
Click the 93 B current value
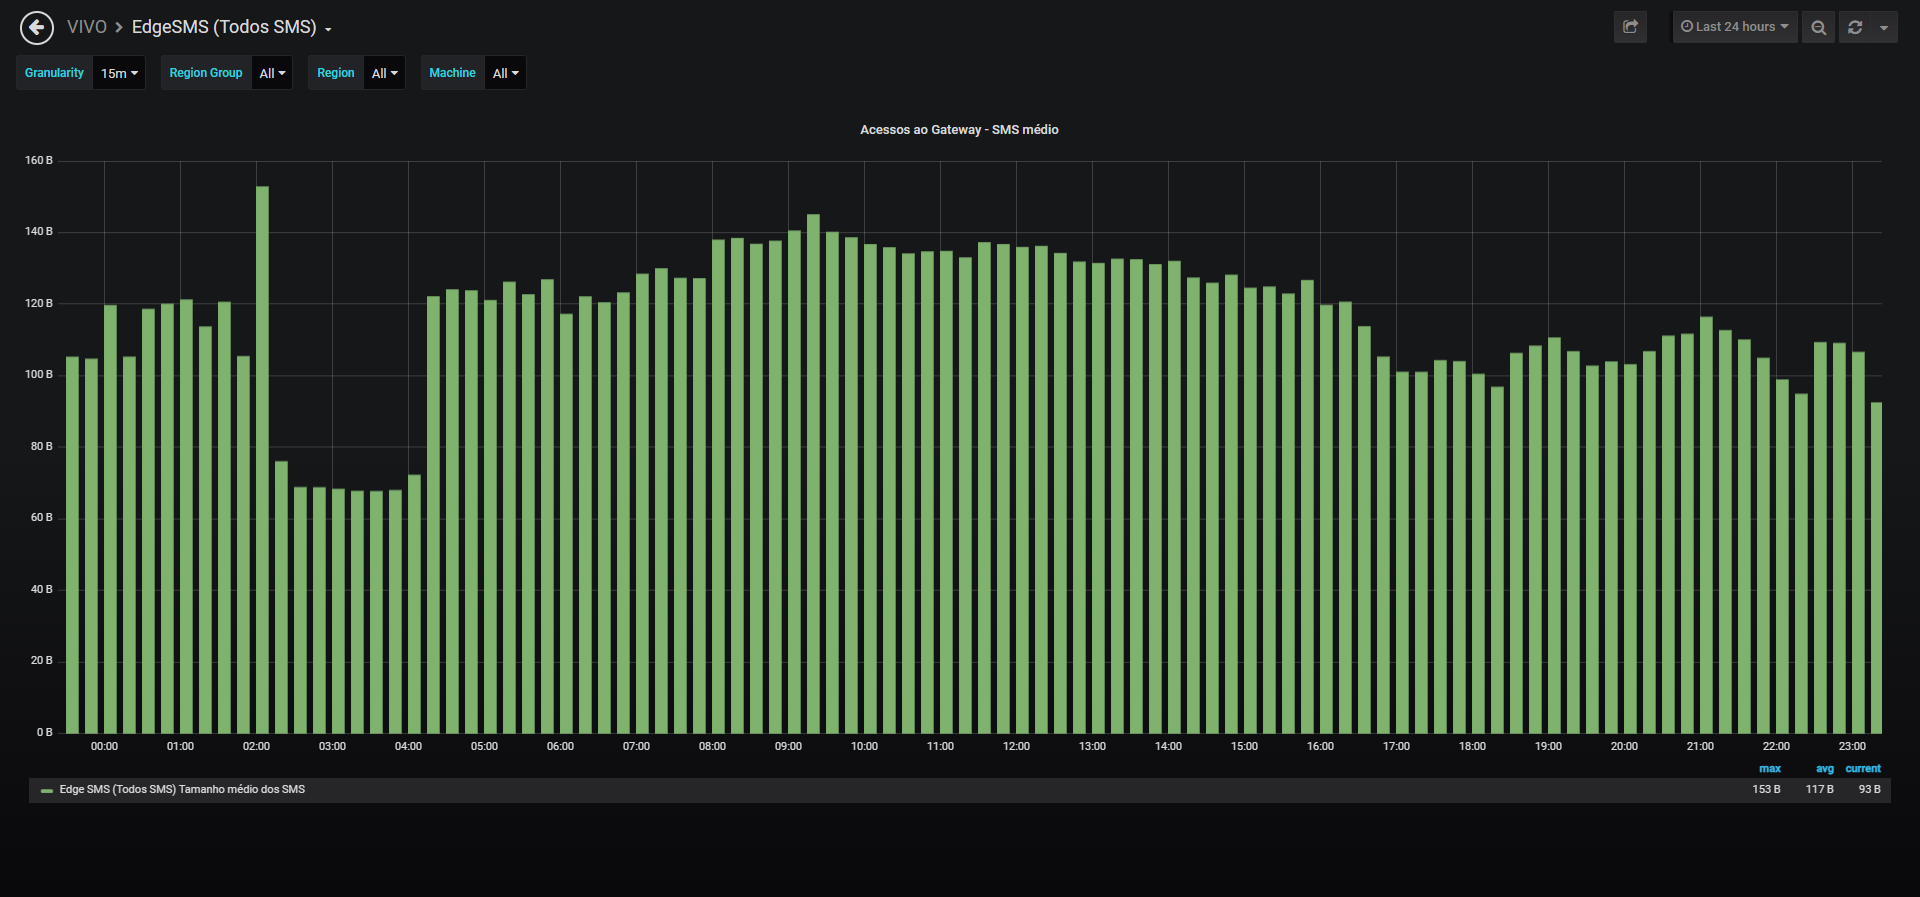tap(1870, 790)
